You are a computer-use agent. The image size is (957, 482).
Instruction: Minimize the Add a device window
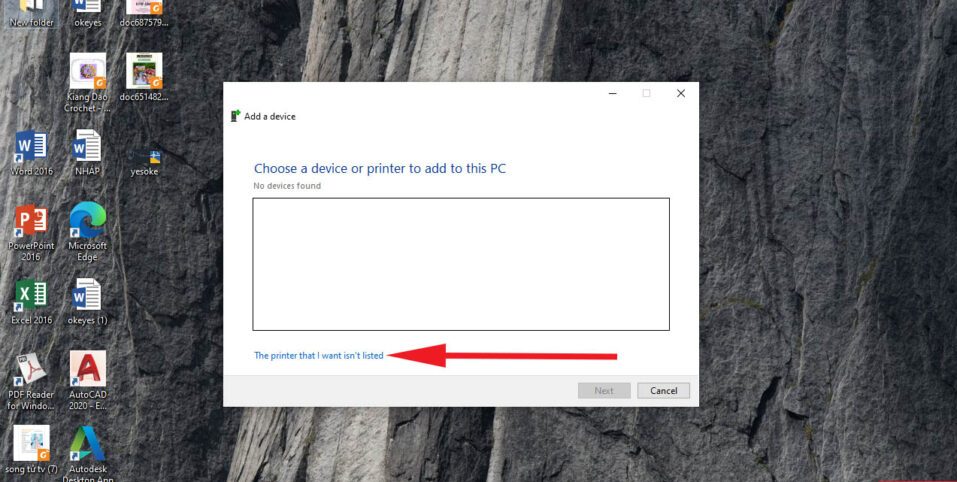[x=613, y=93]
